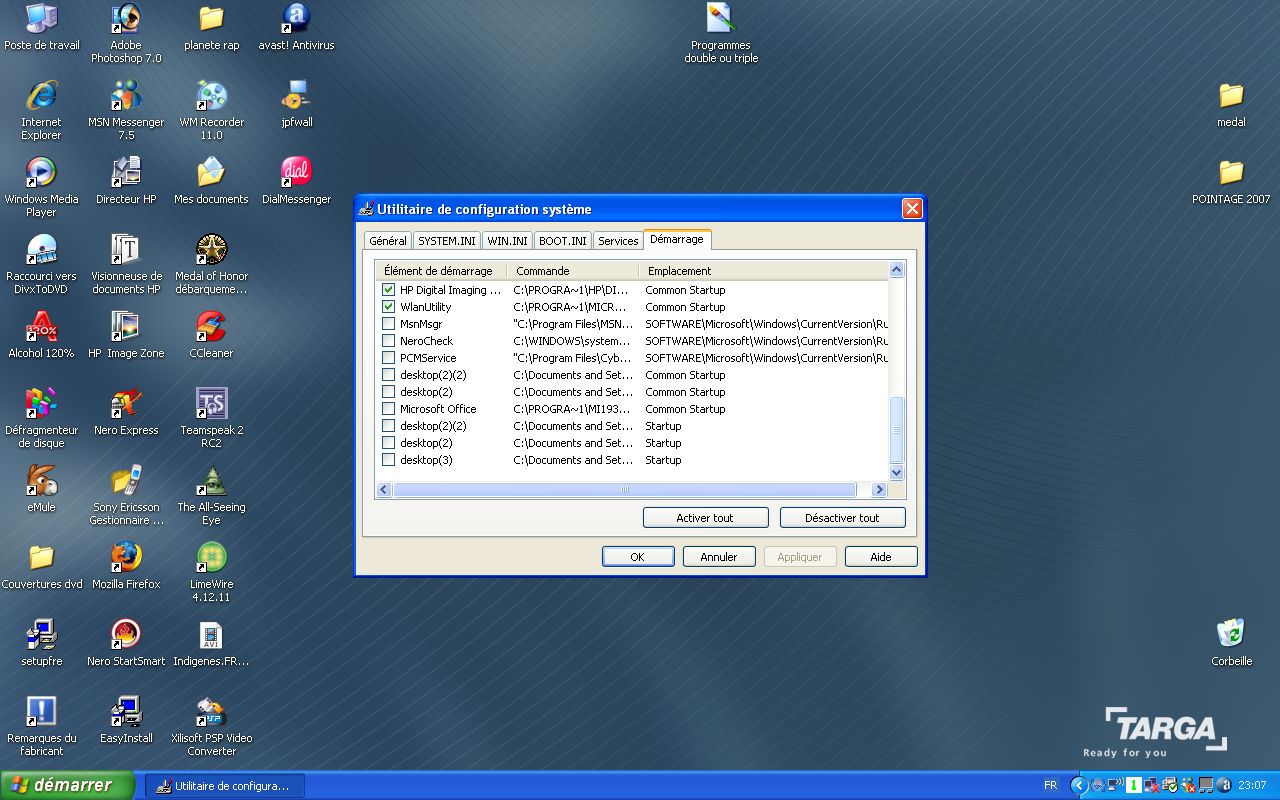Select the POINTAGE 2007 folder icon
The height and width of the screenshot is (800, 1280).
click(1231, 181)
